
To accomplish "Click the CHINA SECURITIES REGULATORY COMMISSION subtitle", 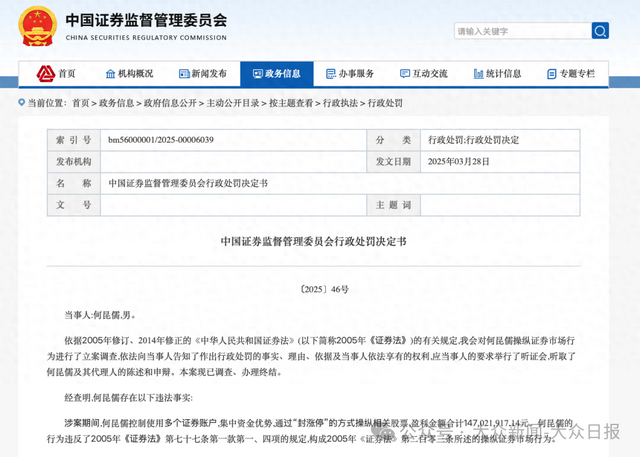I will click(146, 38).
